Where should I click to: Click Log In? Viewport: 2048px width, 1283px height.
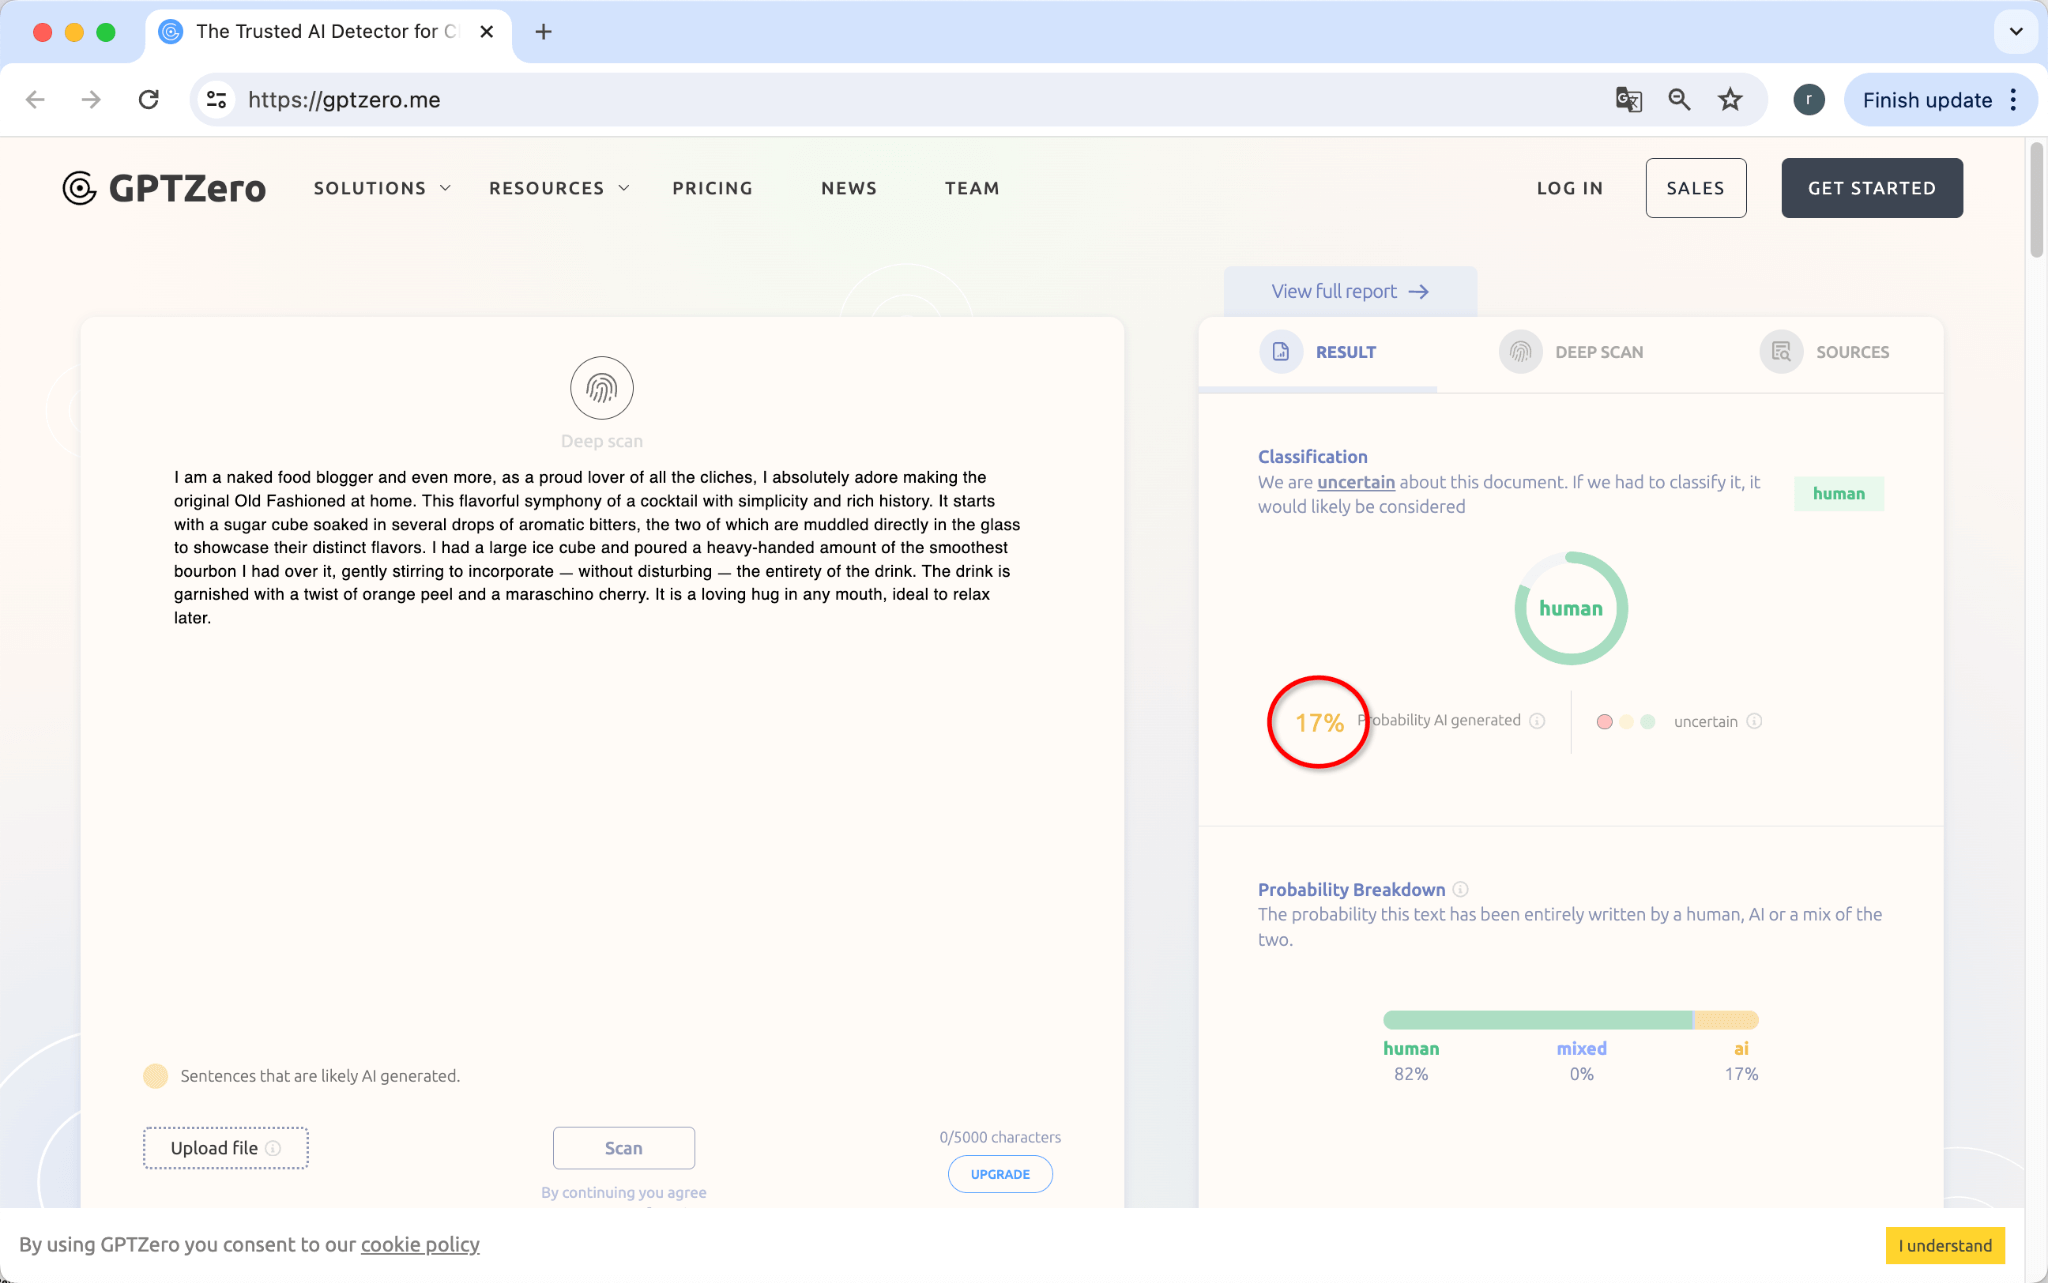tap(1569, 188)
